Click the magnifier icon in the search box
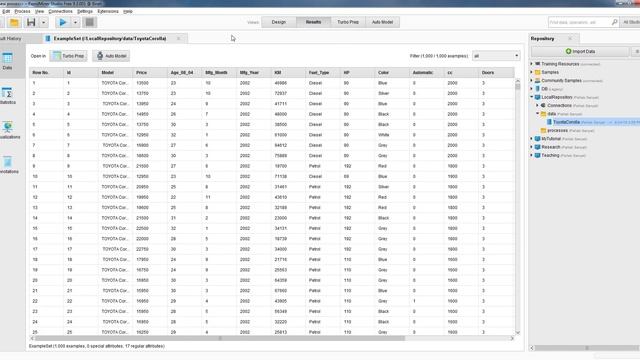Viewport: 640px width, 360px height. (614, 22)
